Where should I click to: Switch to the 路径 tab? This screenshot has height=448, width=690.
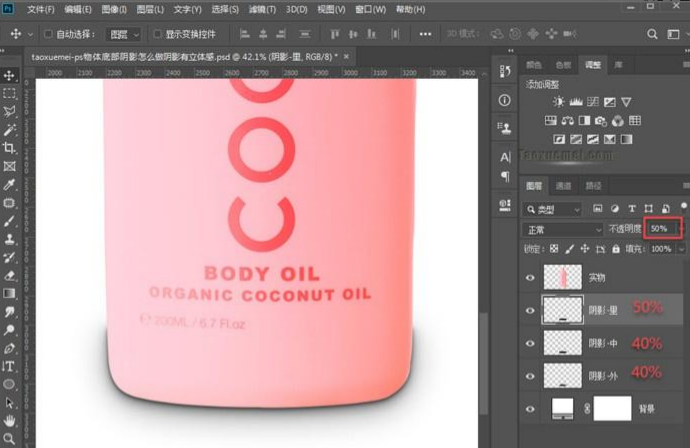(593, 186)
